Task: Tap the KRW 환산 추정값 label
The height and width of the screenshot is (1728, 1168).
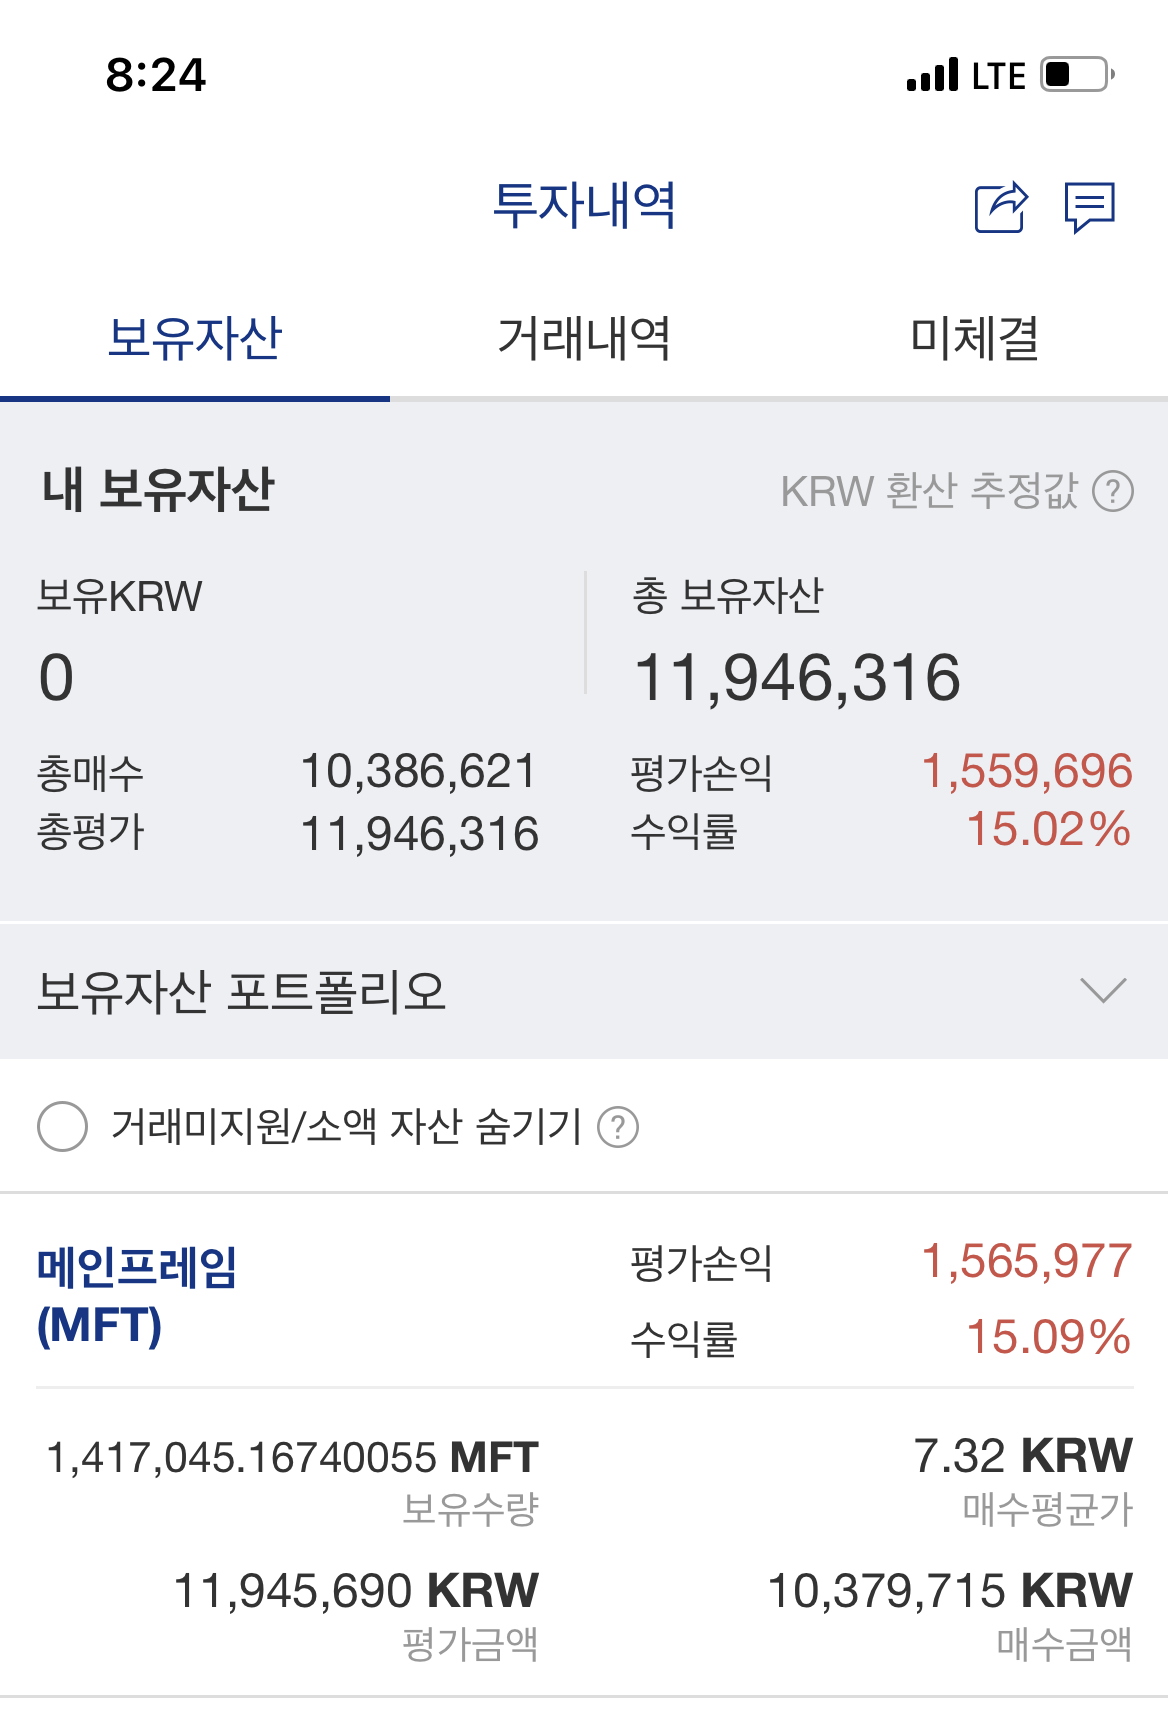Action: coord(929,491)
